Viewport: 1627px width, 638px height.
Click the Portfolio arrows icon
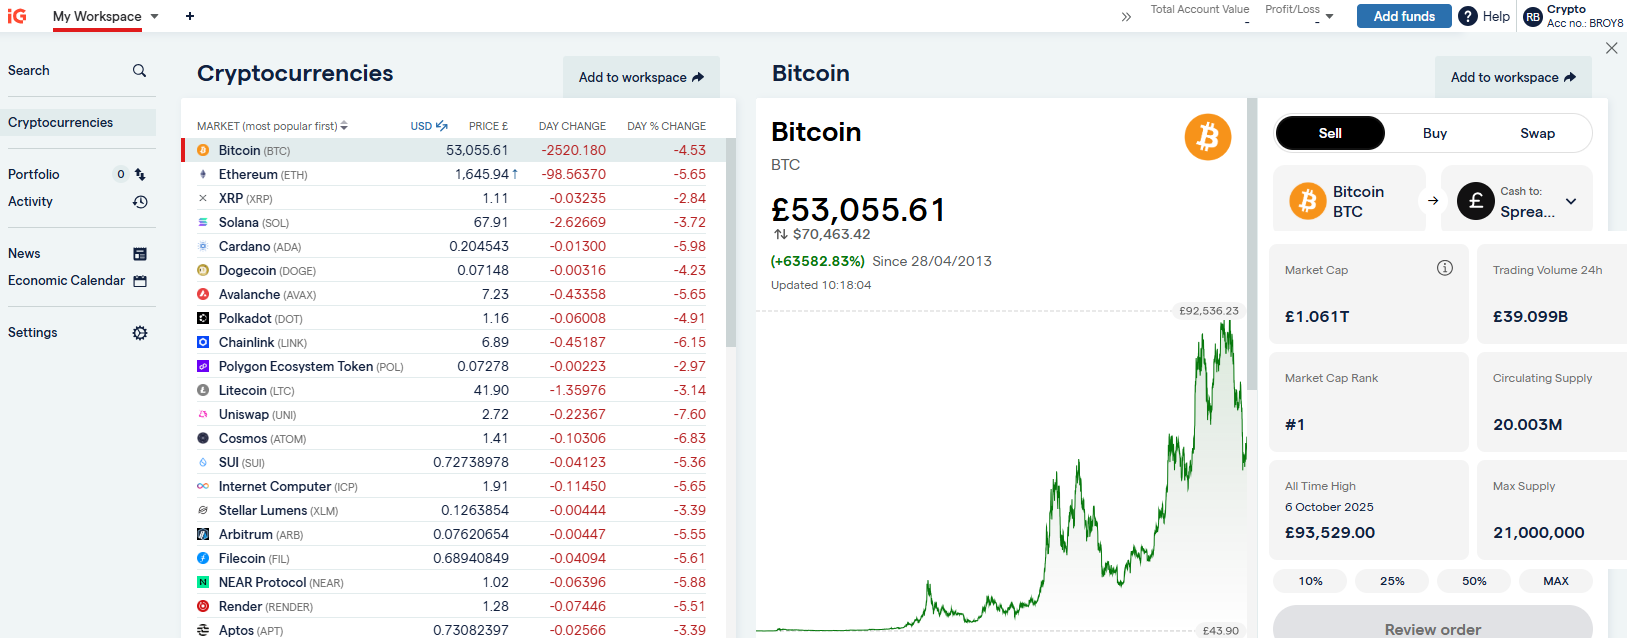point(140,174)
